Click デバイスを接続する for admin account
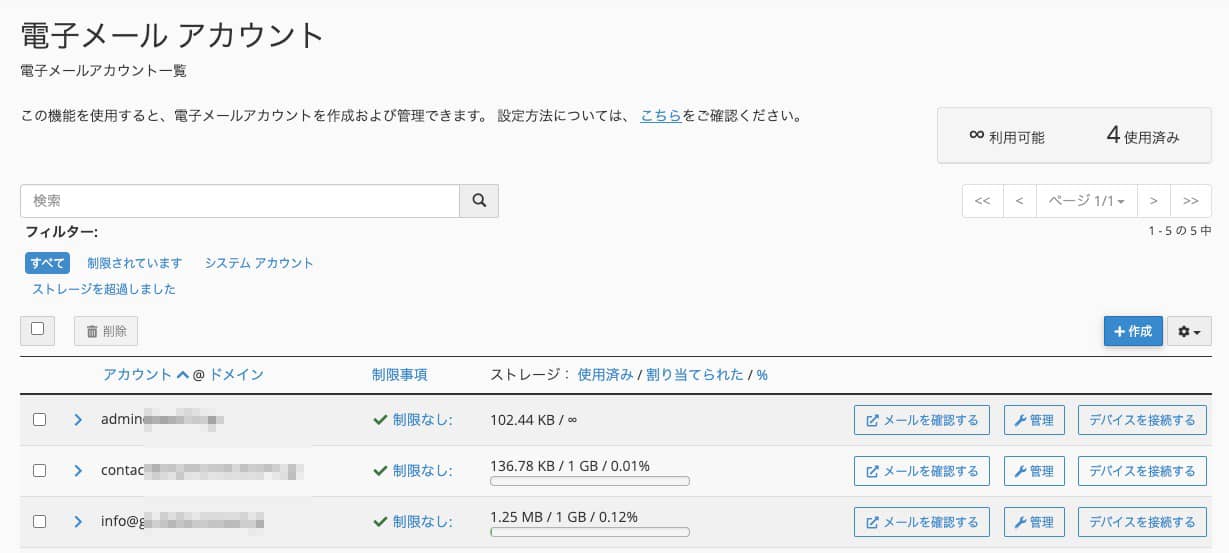Viewport: 1229px width, 553px height. 1142,420
